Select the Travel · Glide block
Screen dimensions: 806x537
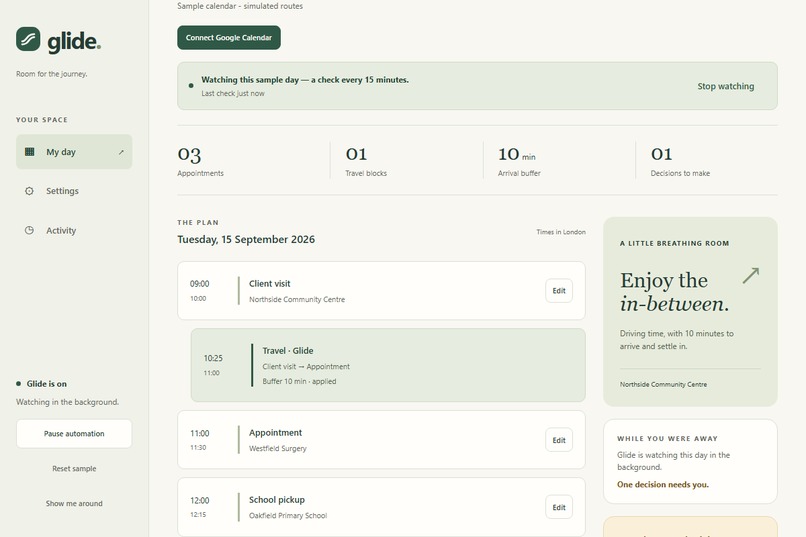[x=388, y=365]
